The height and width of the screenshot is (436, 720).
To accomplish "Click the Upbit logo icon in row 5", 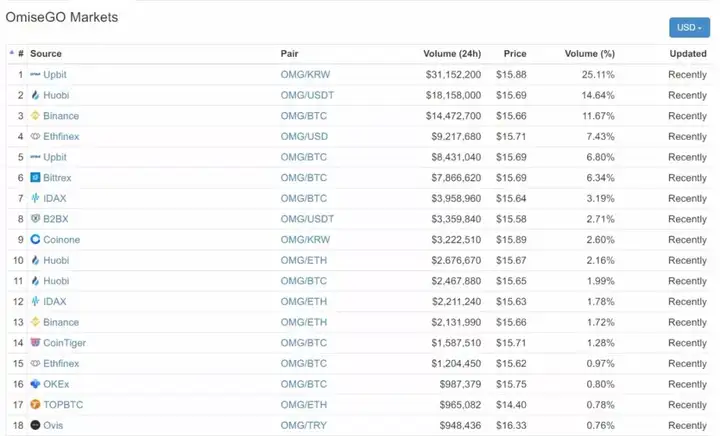I will click(x=35, y=157).
